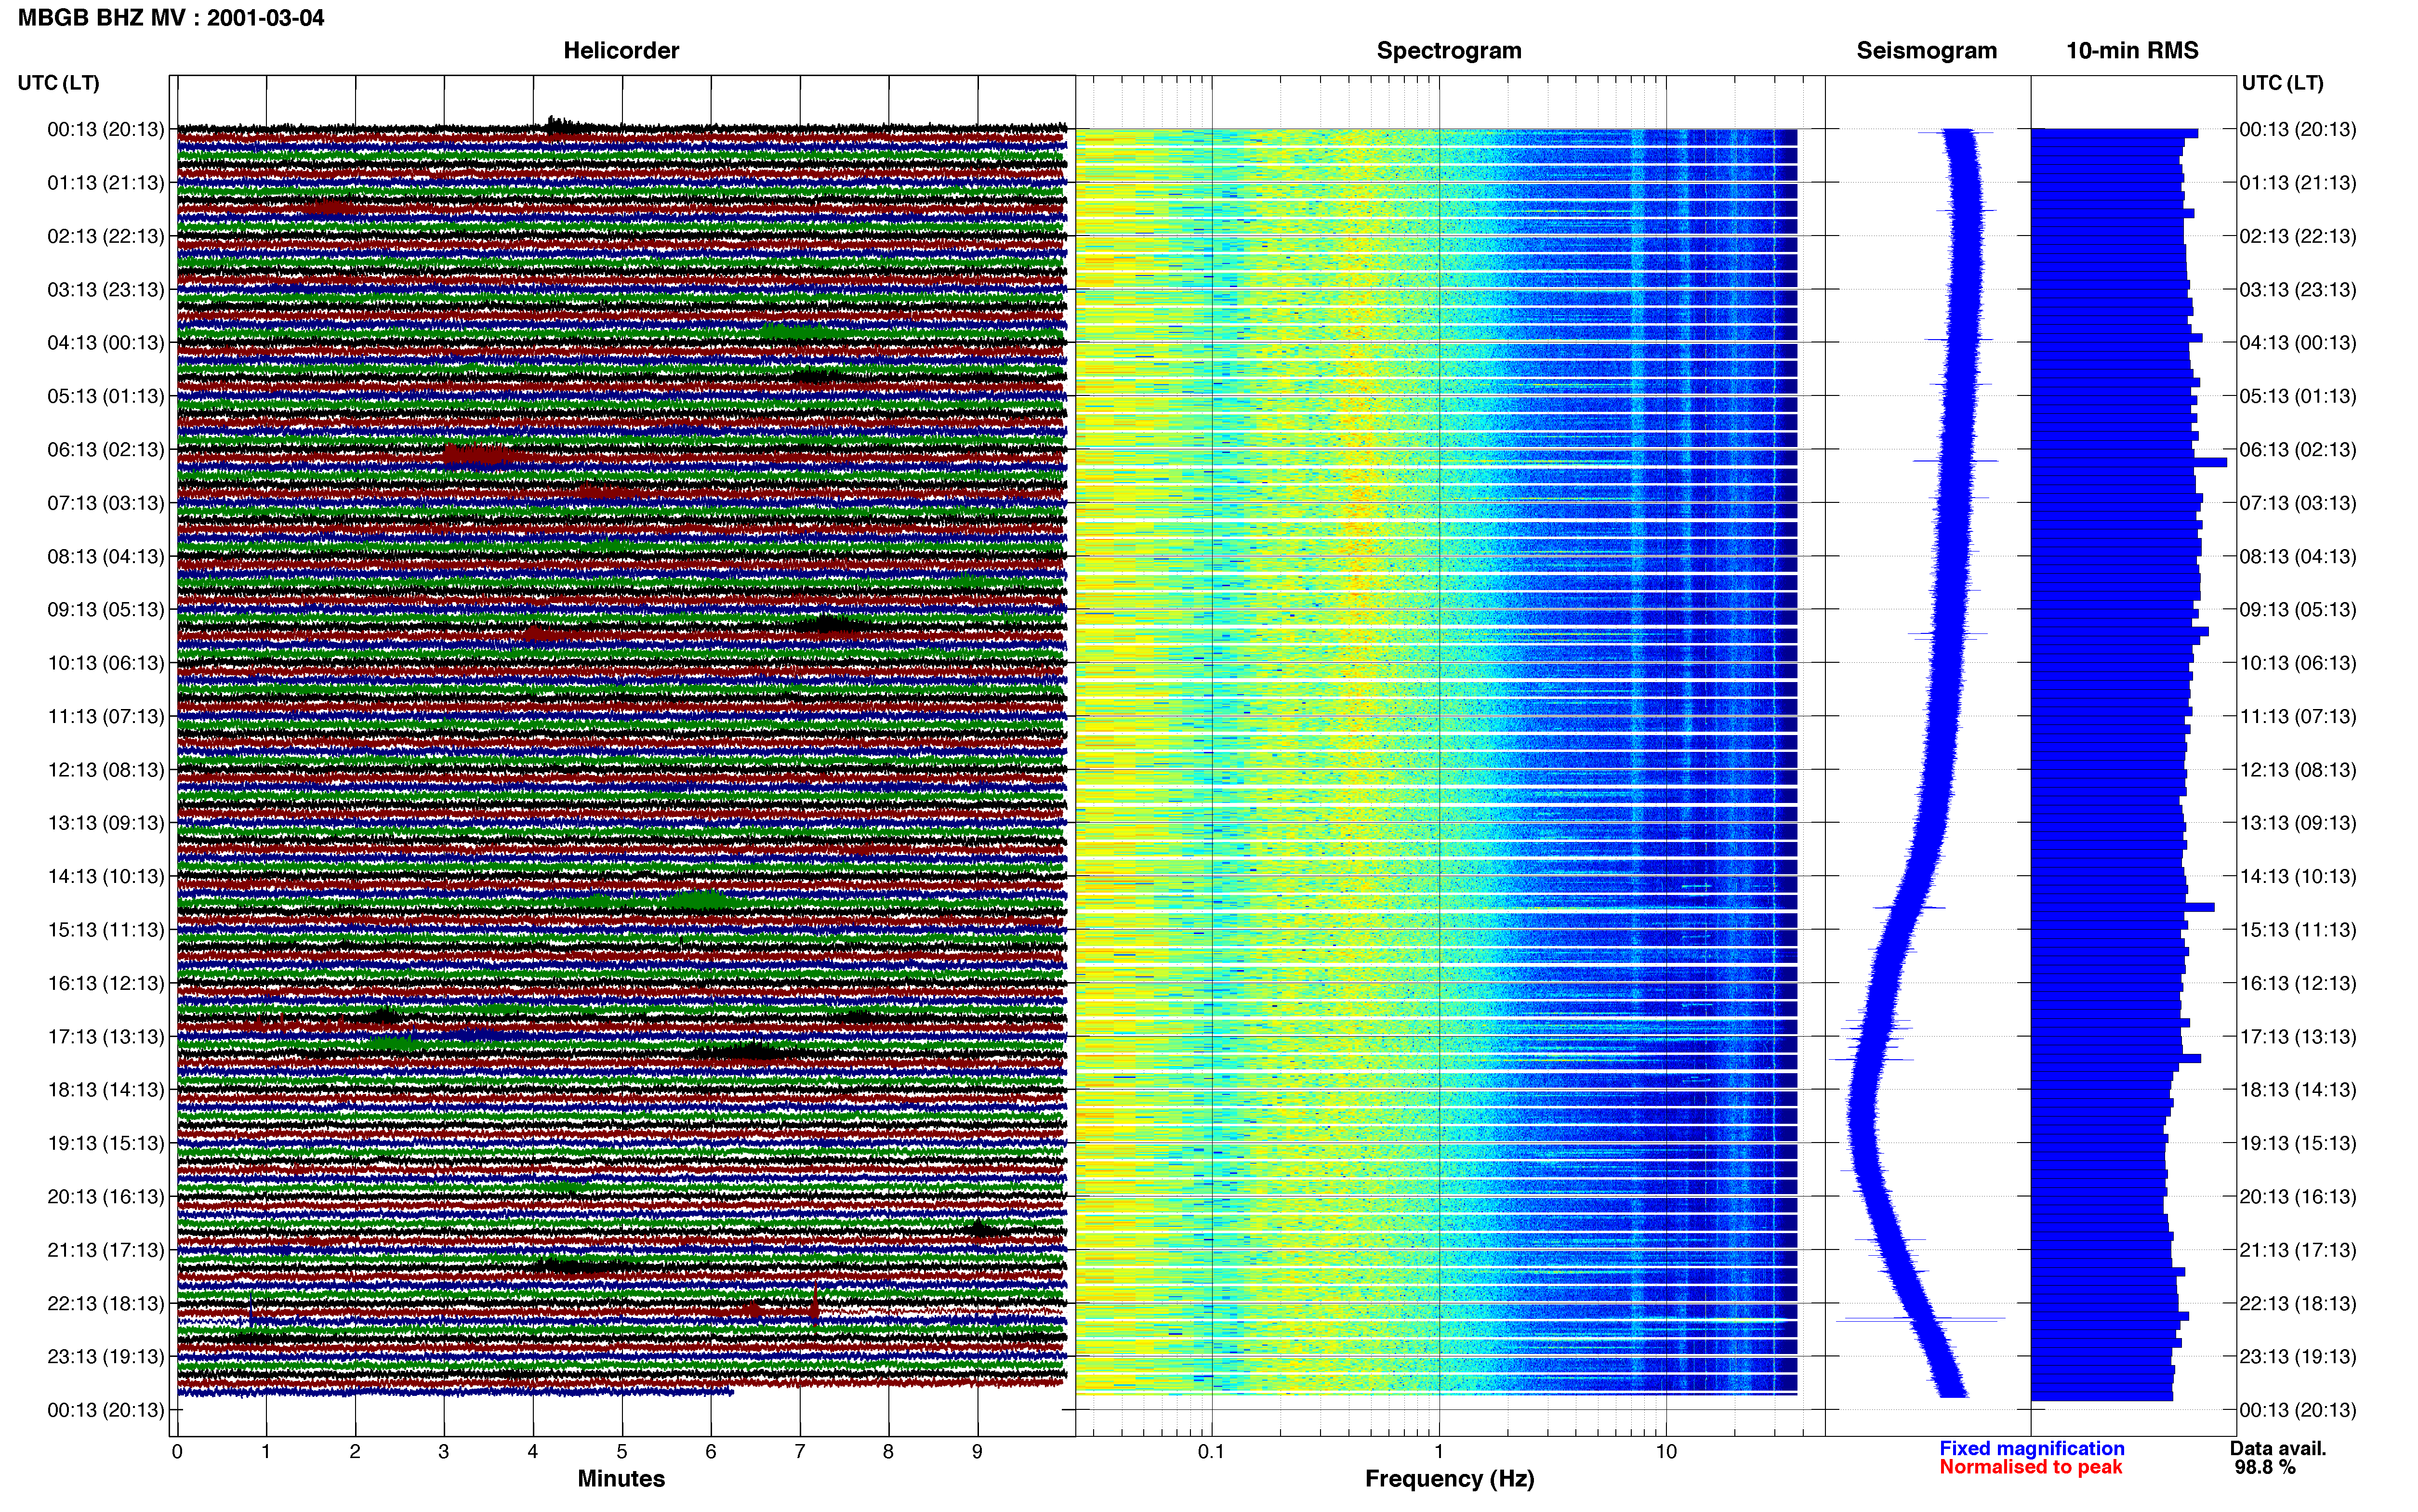Viewport: 2418px width, 1512px height.
Task: Click left time label 07:13 (03:13)
Action: 106,503
